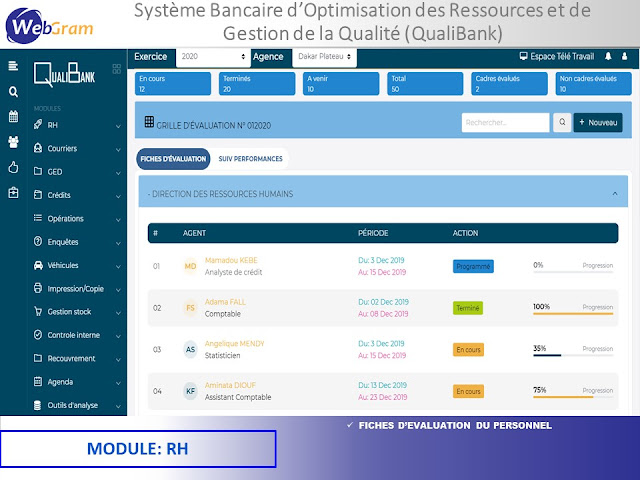Image resolution: width=640 pixels, height=480 pixels.
Task: Open the Agence Dakar Plateau dropdown
Action: point(324,57)
